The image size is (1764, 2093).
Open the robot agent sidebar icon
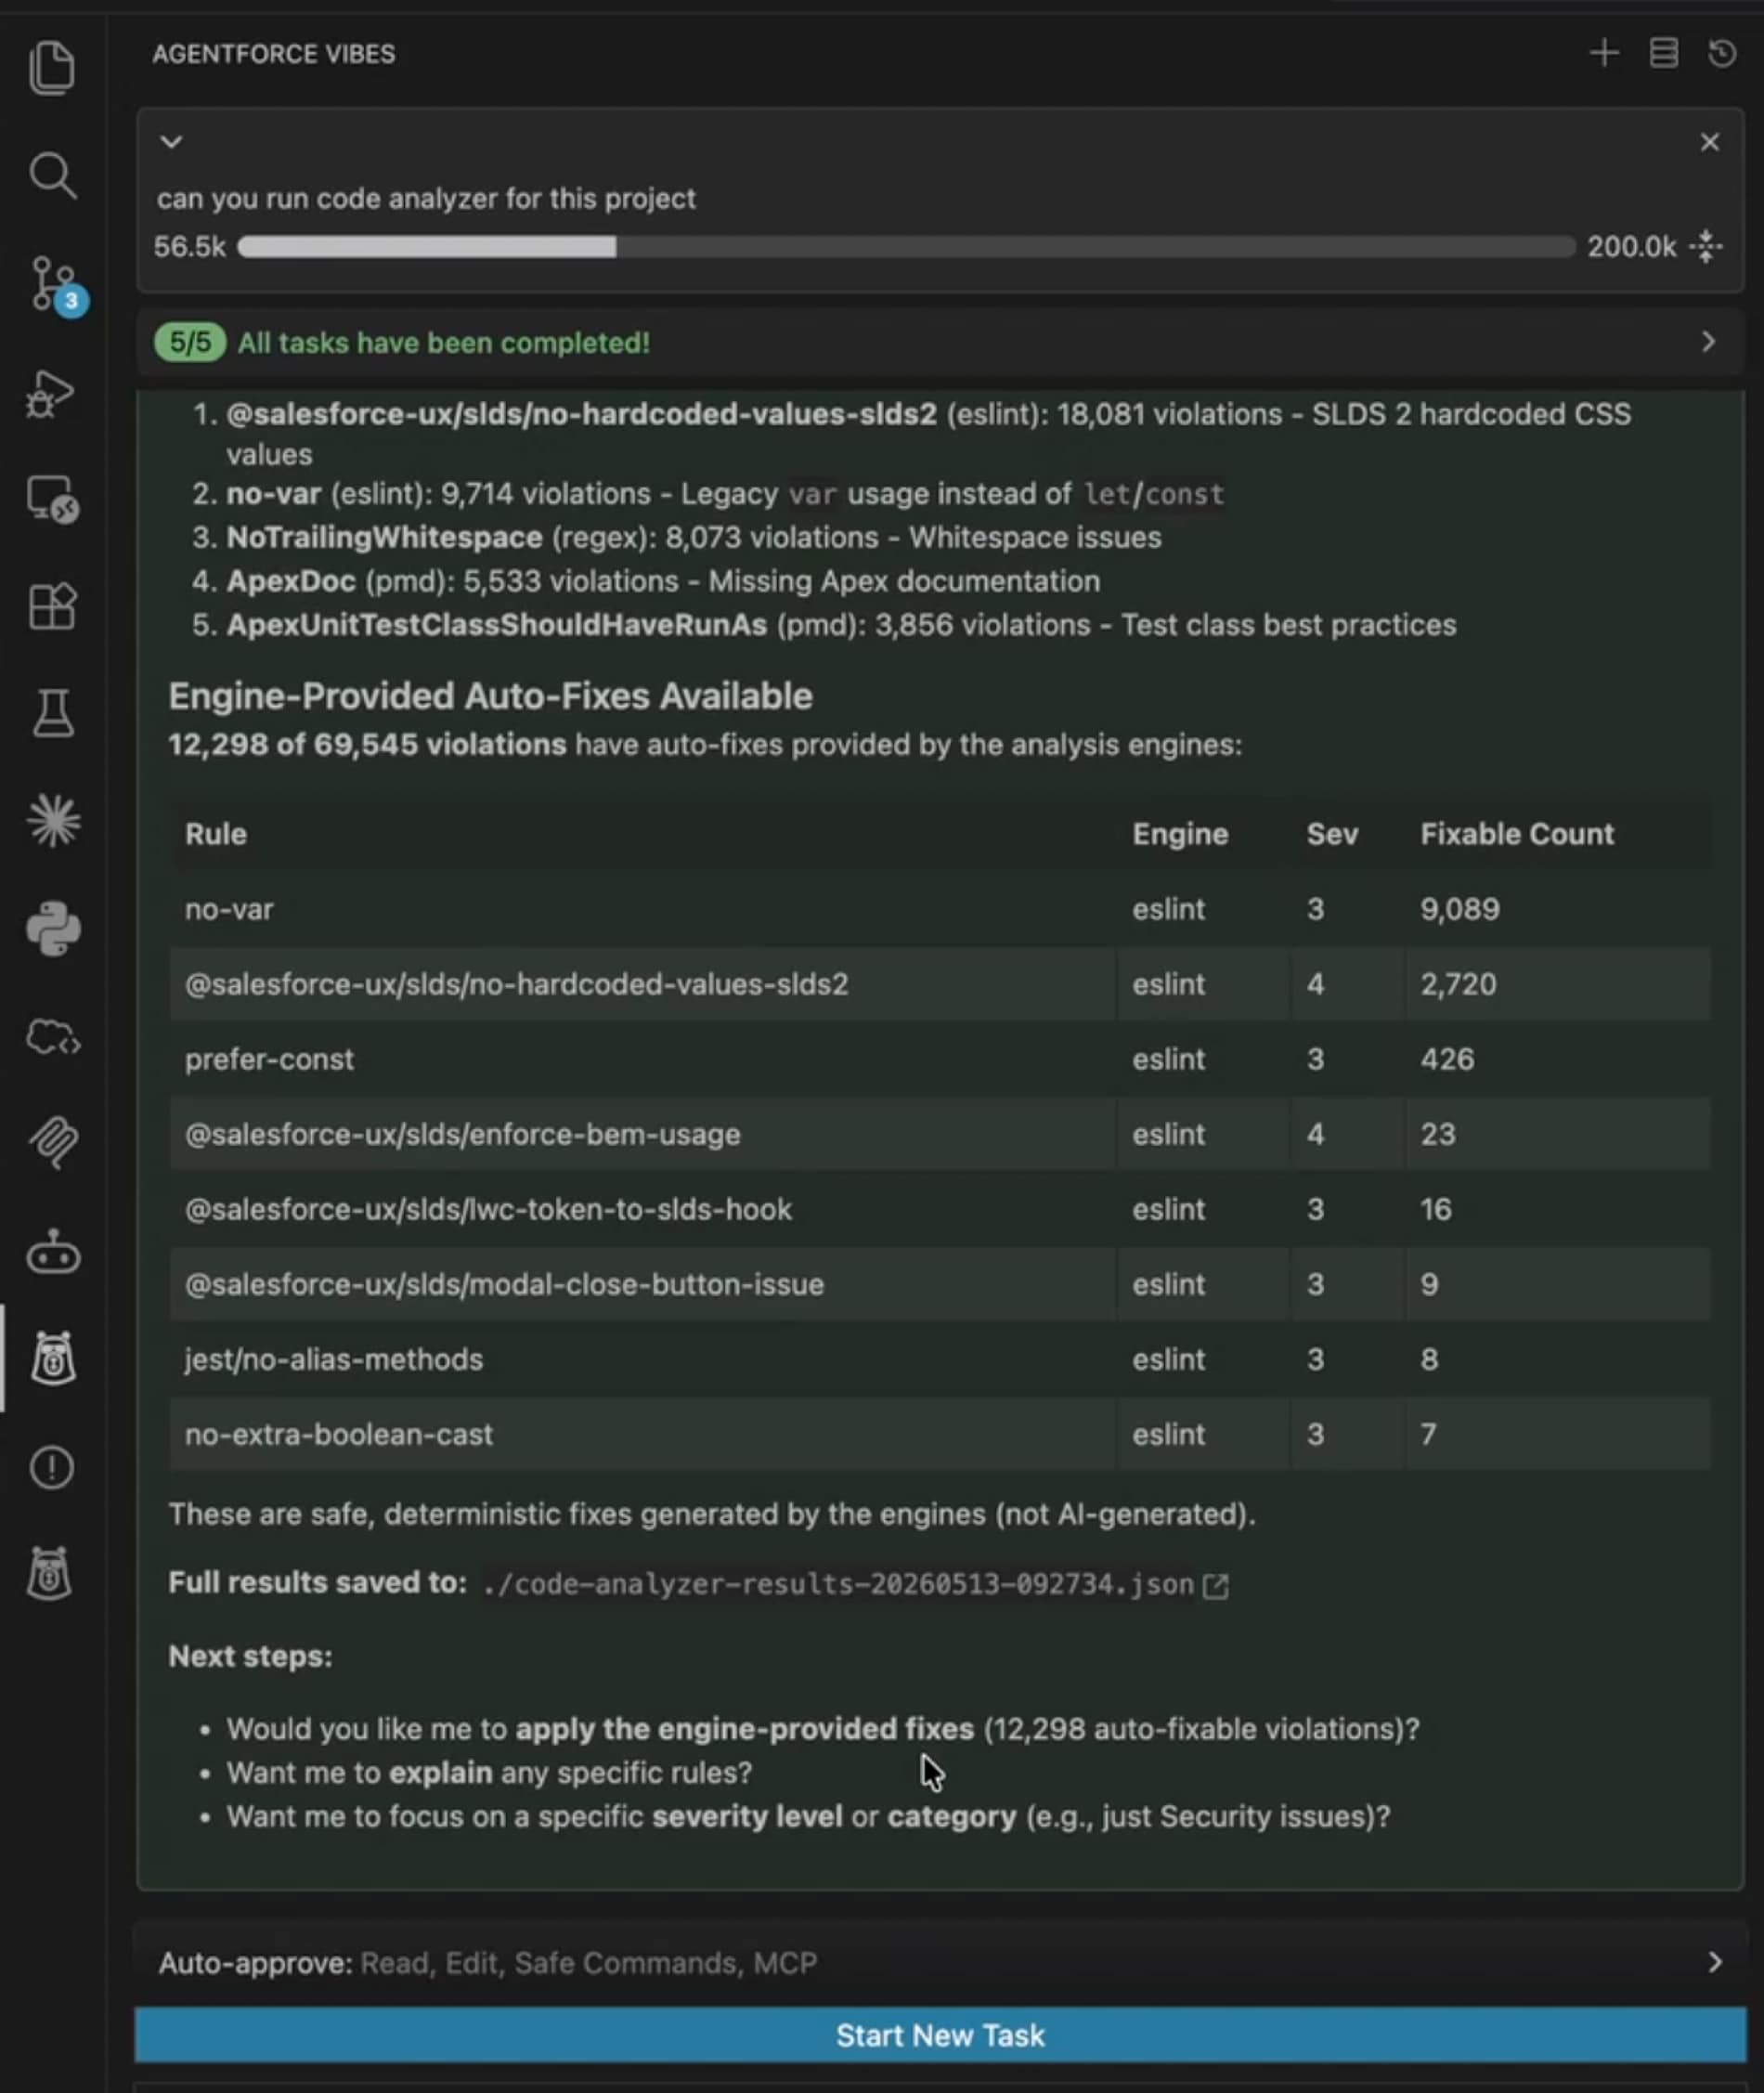click(53, 1252)
